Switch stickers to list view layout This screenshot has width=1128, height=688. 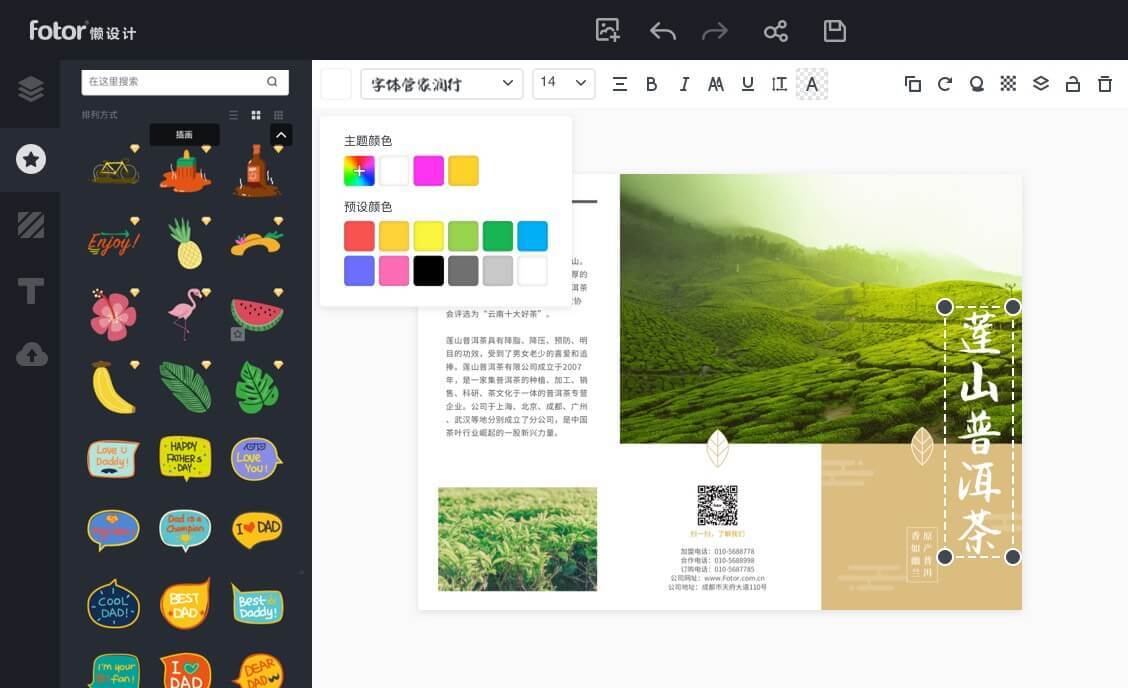tap(233, 114)
